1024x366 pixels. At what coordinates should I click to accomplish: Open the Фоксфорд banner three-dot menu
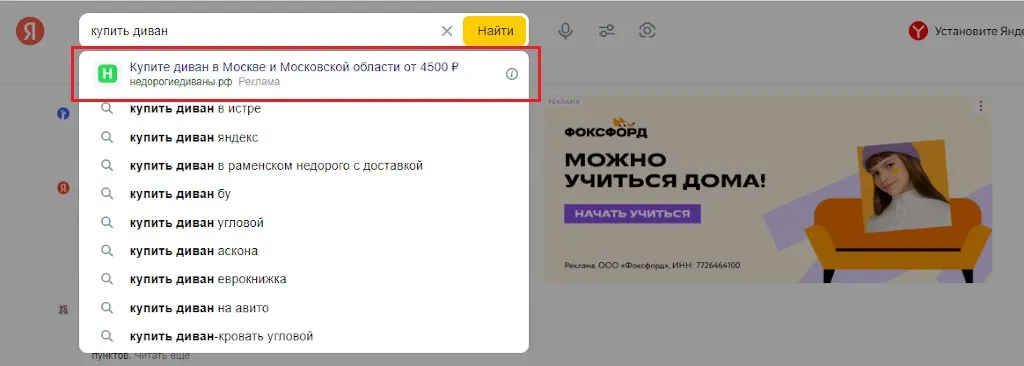click(980, 107)
